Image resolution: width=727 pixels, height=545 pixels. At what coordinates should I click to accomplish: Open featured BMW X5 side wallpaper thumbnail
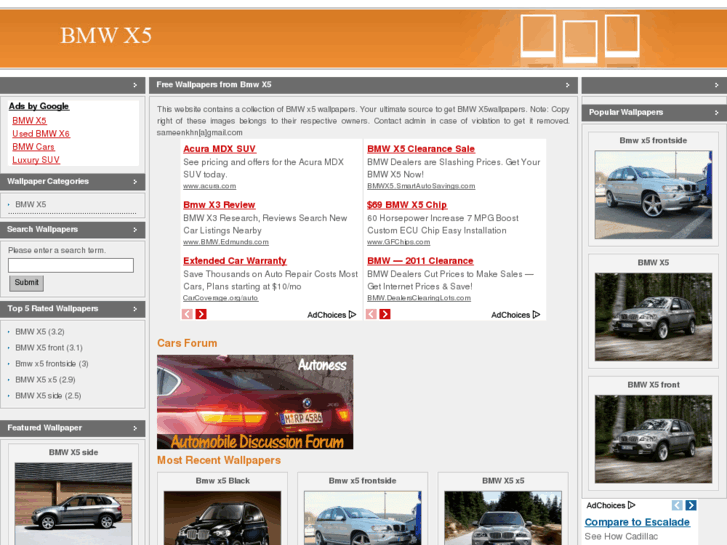coord(73,504)
